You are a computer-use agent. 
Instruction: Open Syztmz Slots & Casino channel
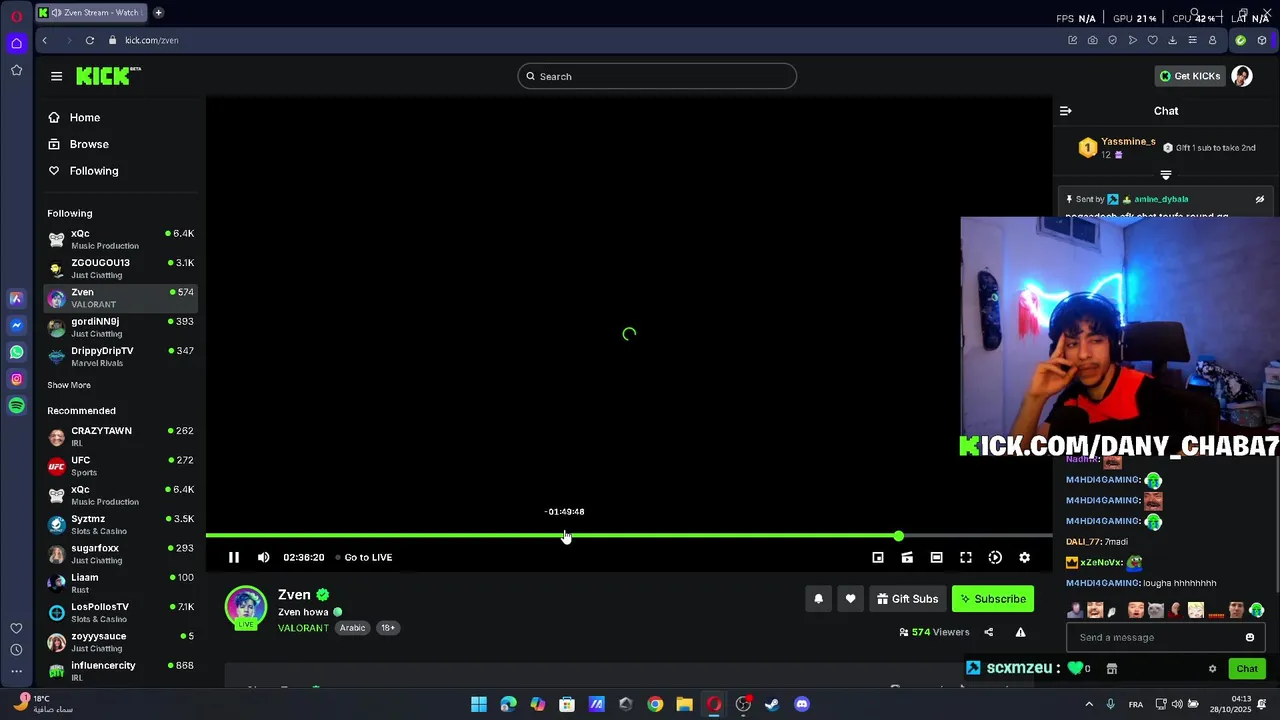(x=121, y=524)
